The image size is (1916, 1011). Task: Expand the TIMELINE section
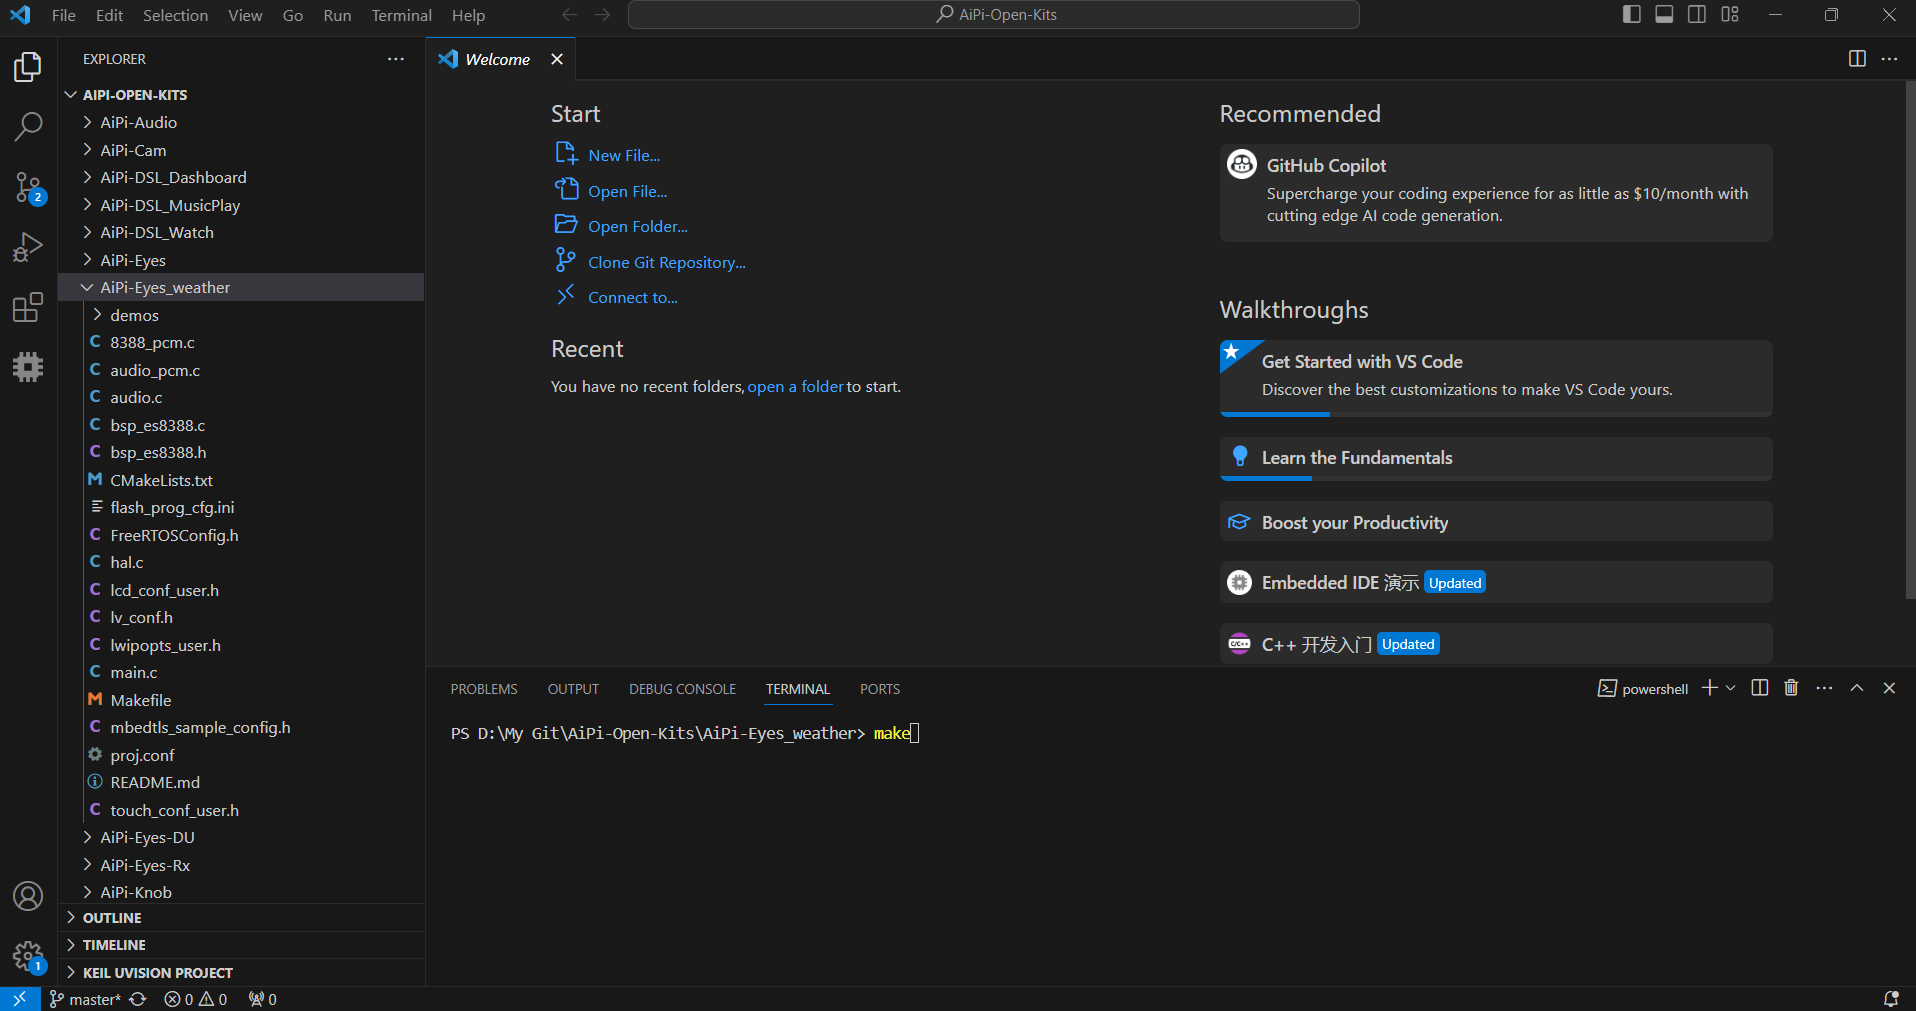241,945
